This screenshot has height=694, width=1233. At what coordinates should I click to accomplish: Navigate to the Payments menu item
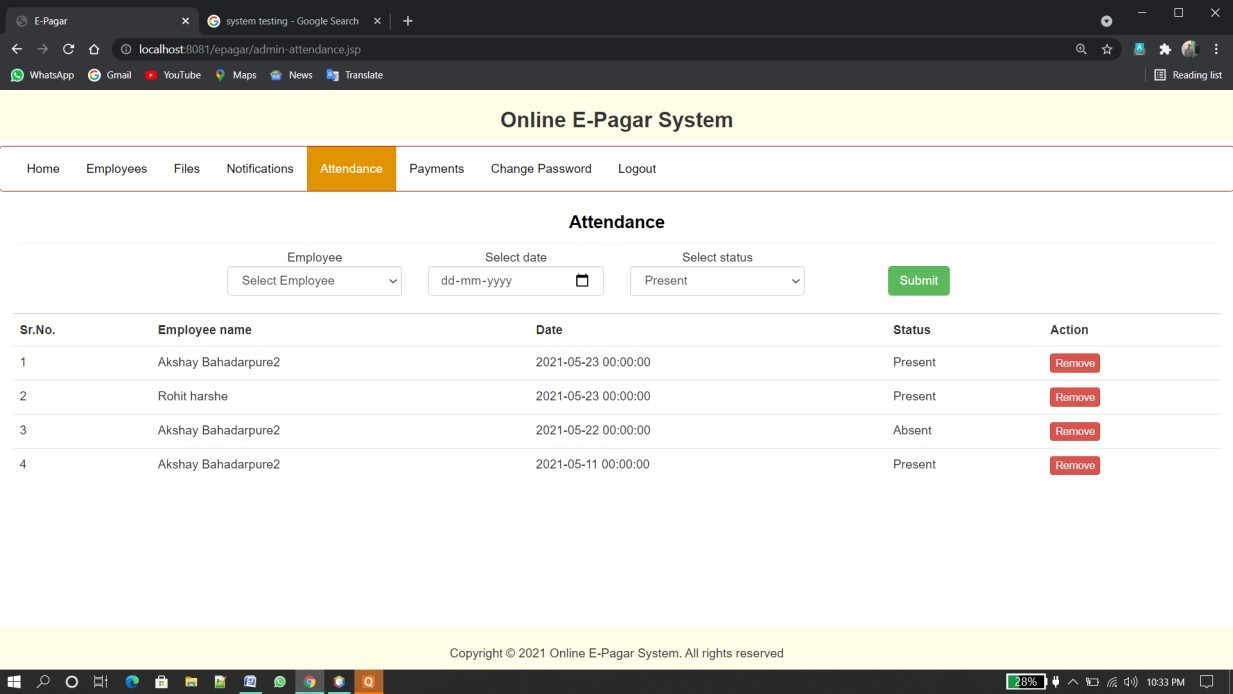tap(437, 169)
